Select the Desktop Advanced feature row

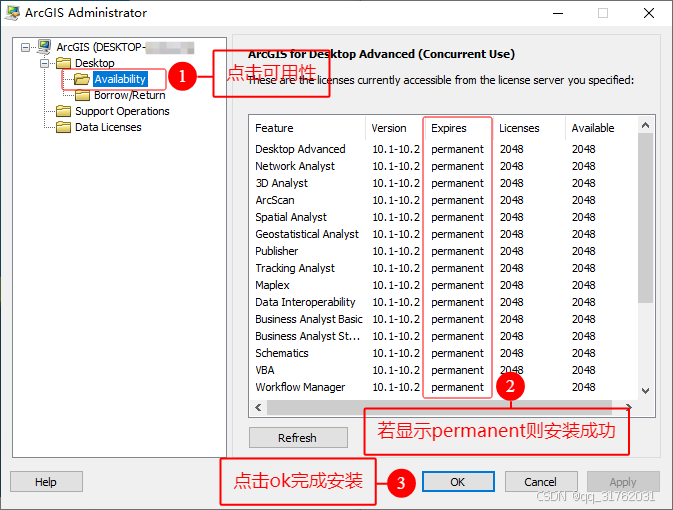444,149
